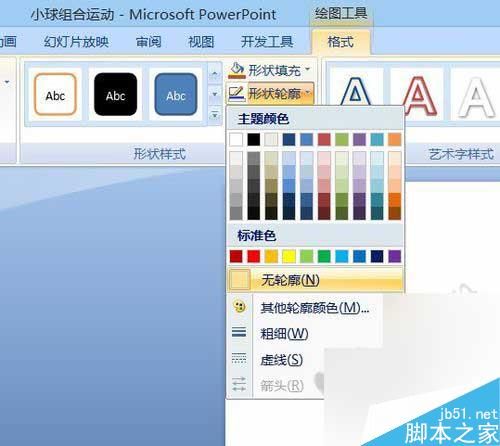Pick dark red standard color swatch
The width and height of the screenshot is (500, 446).
tap(236, 256)
